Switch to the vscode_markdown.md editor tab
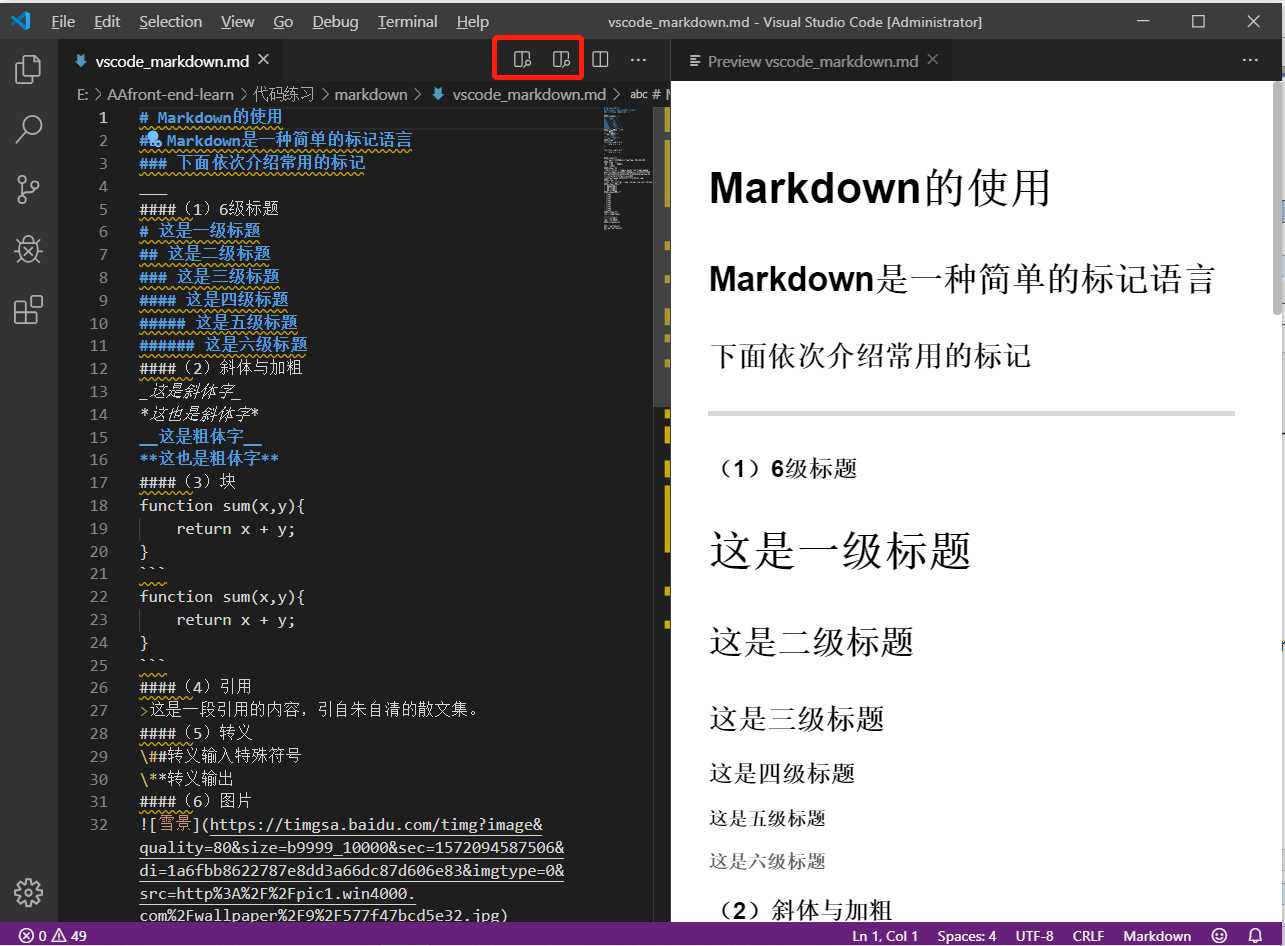Viewport: 1285px width, 946px height. pos(171,61)
